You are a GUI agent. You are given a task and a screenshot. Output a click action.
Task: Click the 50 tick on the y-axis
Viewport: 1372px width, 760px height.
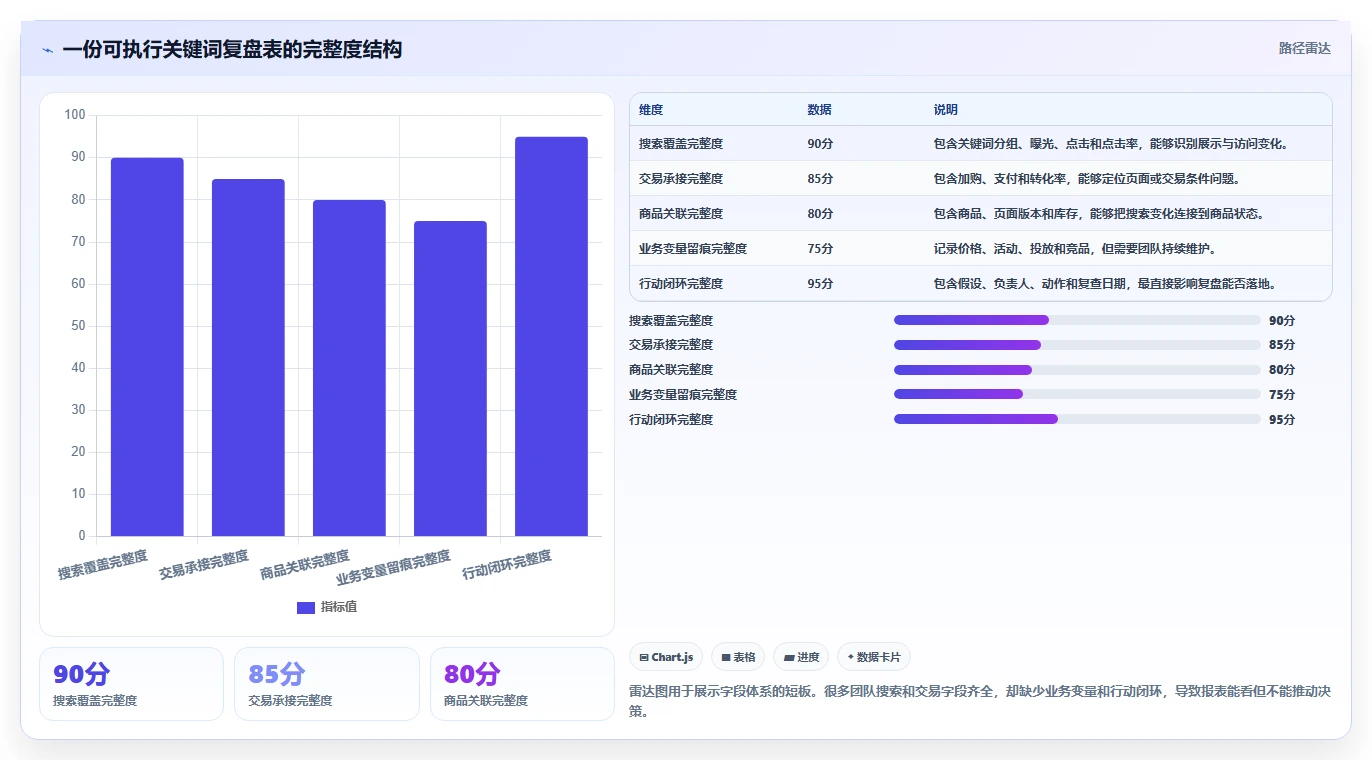coord(78,326)
